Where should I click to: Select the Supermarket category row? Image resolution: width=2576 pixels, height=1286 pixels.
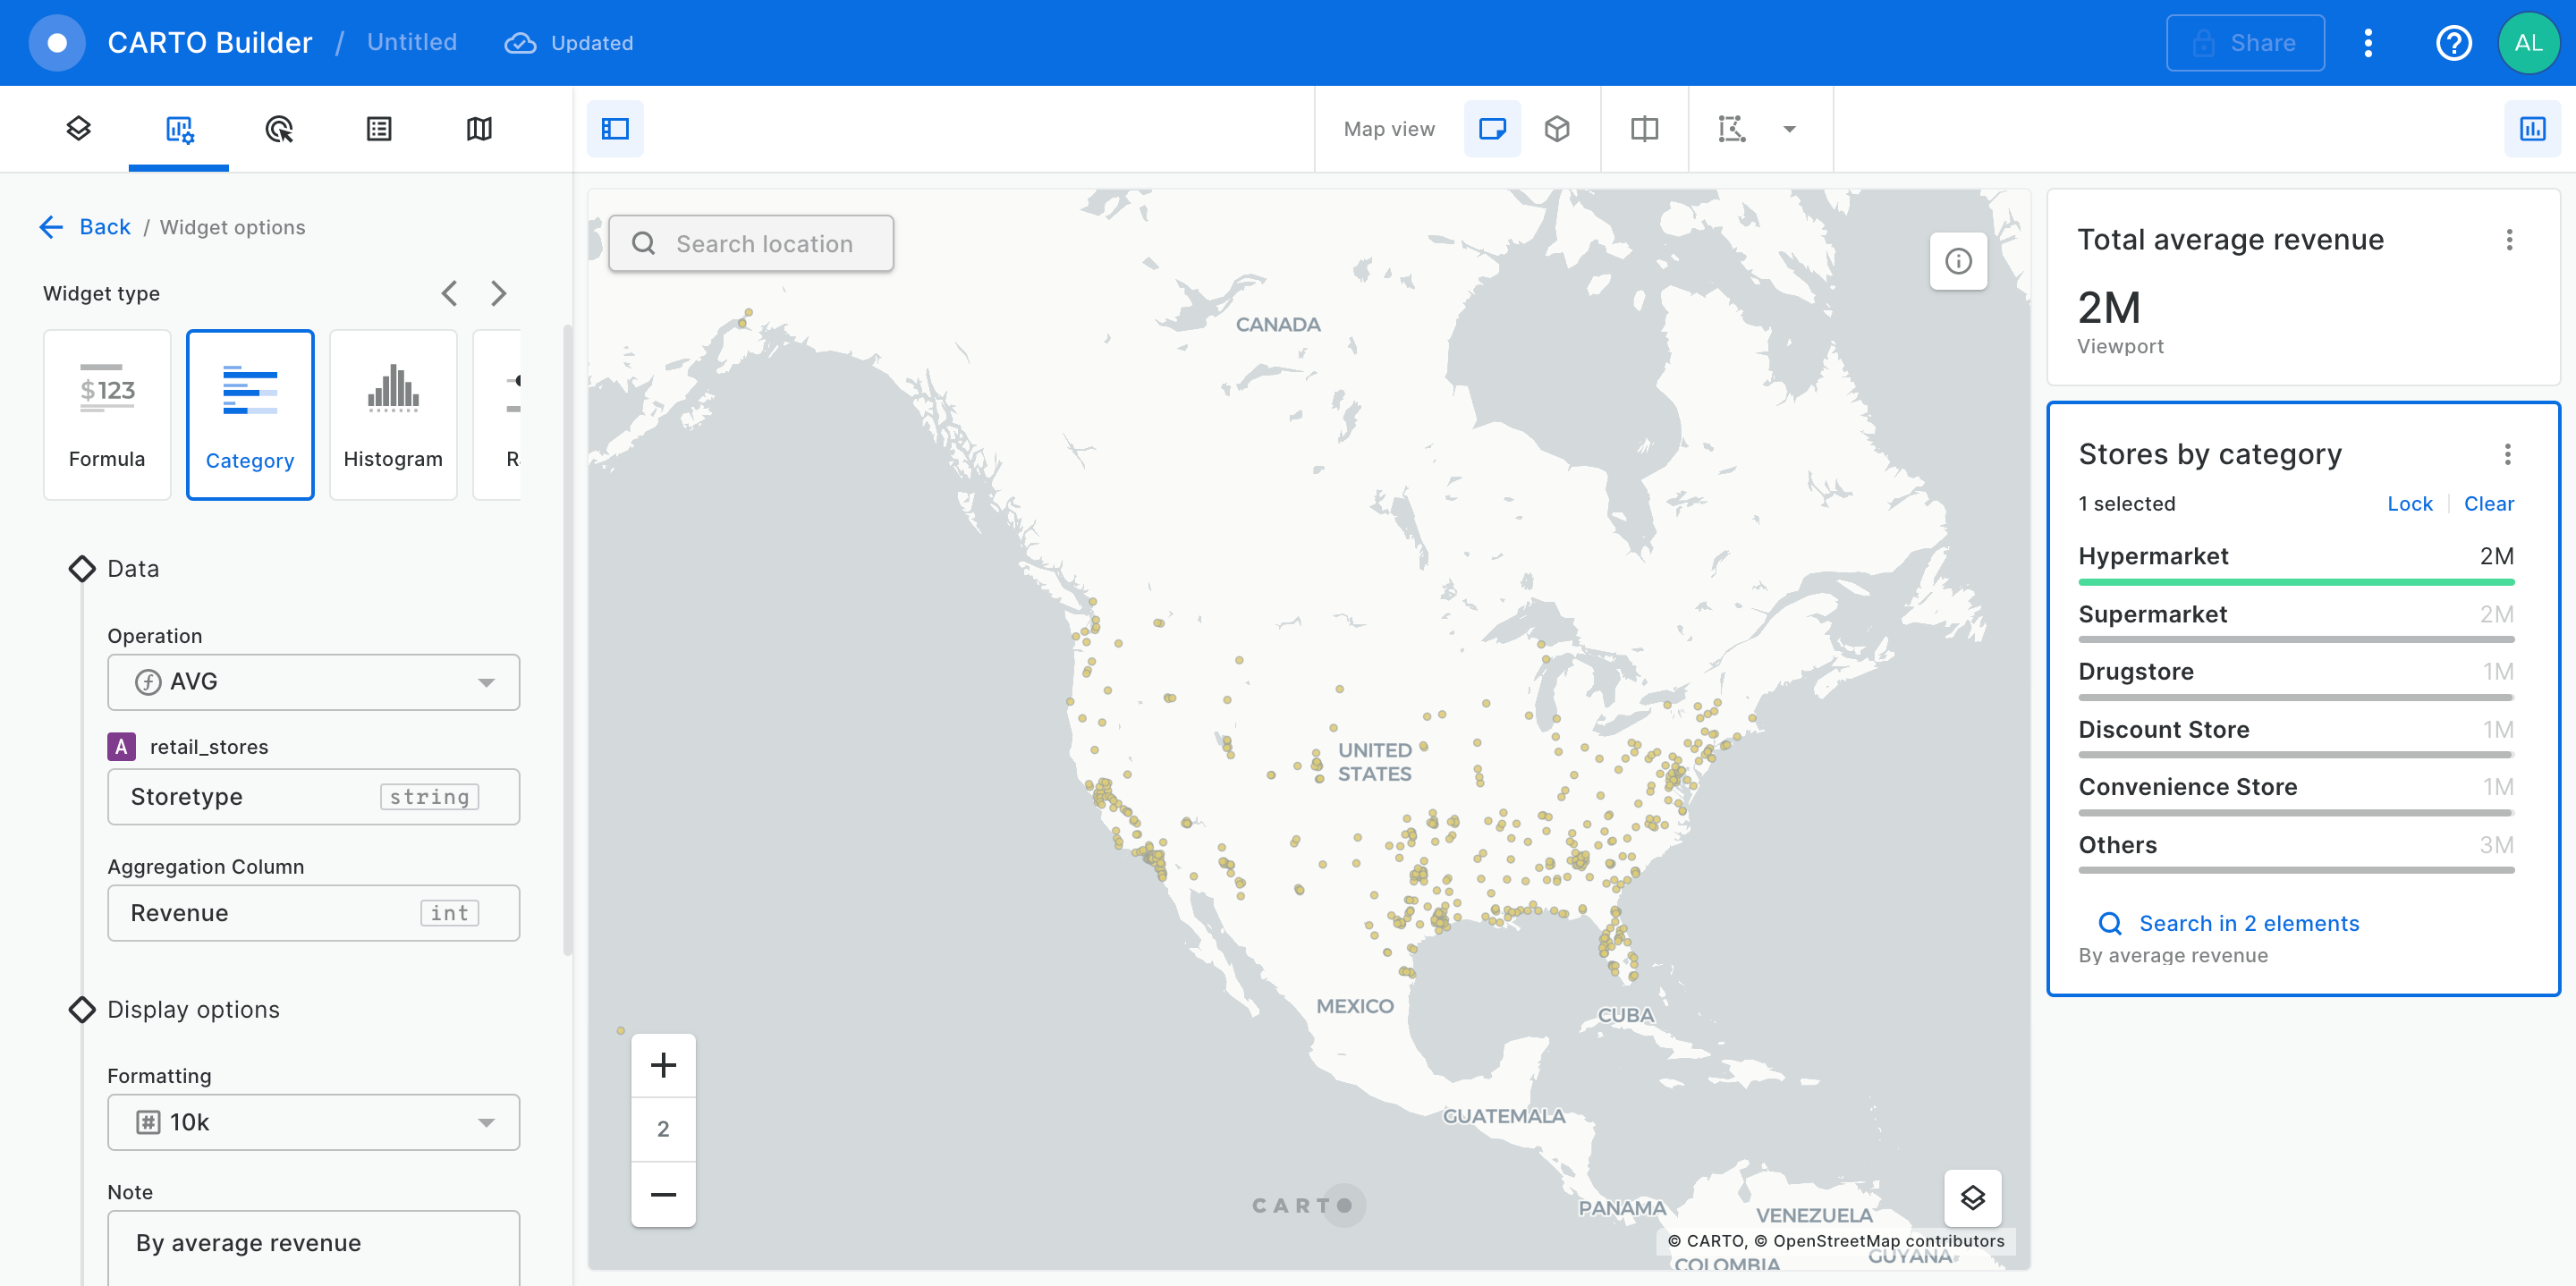pos(2296,621)
